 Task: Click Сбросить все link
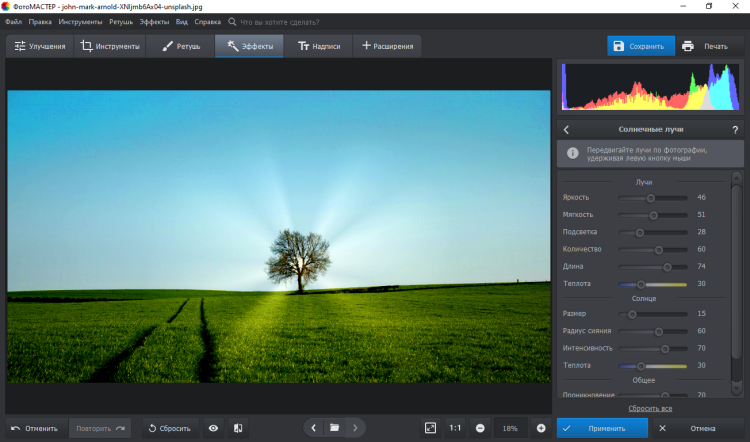[x=650, y=409]
